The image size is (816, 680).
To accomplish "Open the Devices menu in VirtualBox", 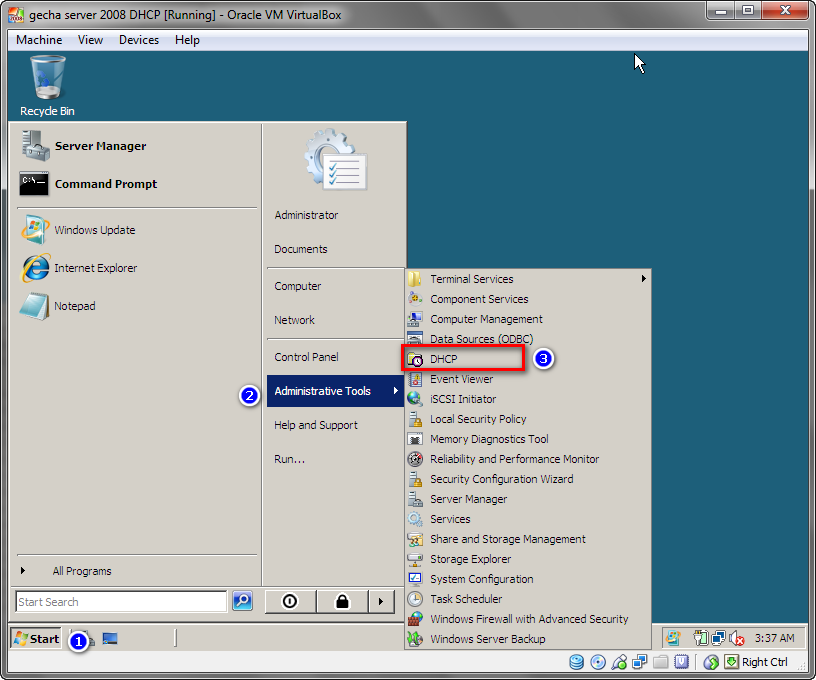I will pyautogui.click(x=138, y=40).
